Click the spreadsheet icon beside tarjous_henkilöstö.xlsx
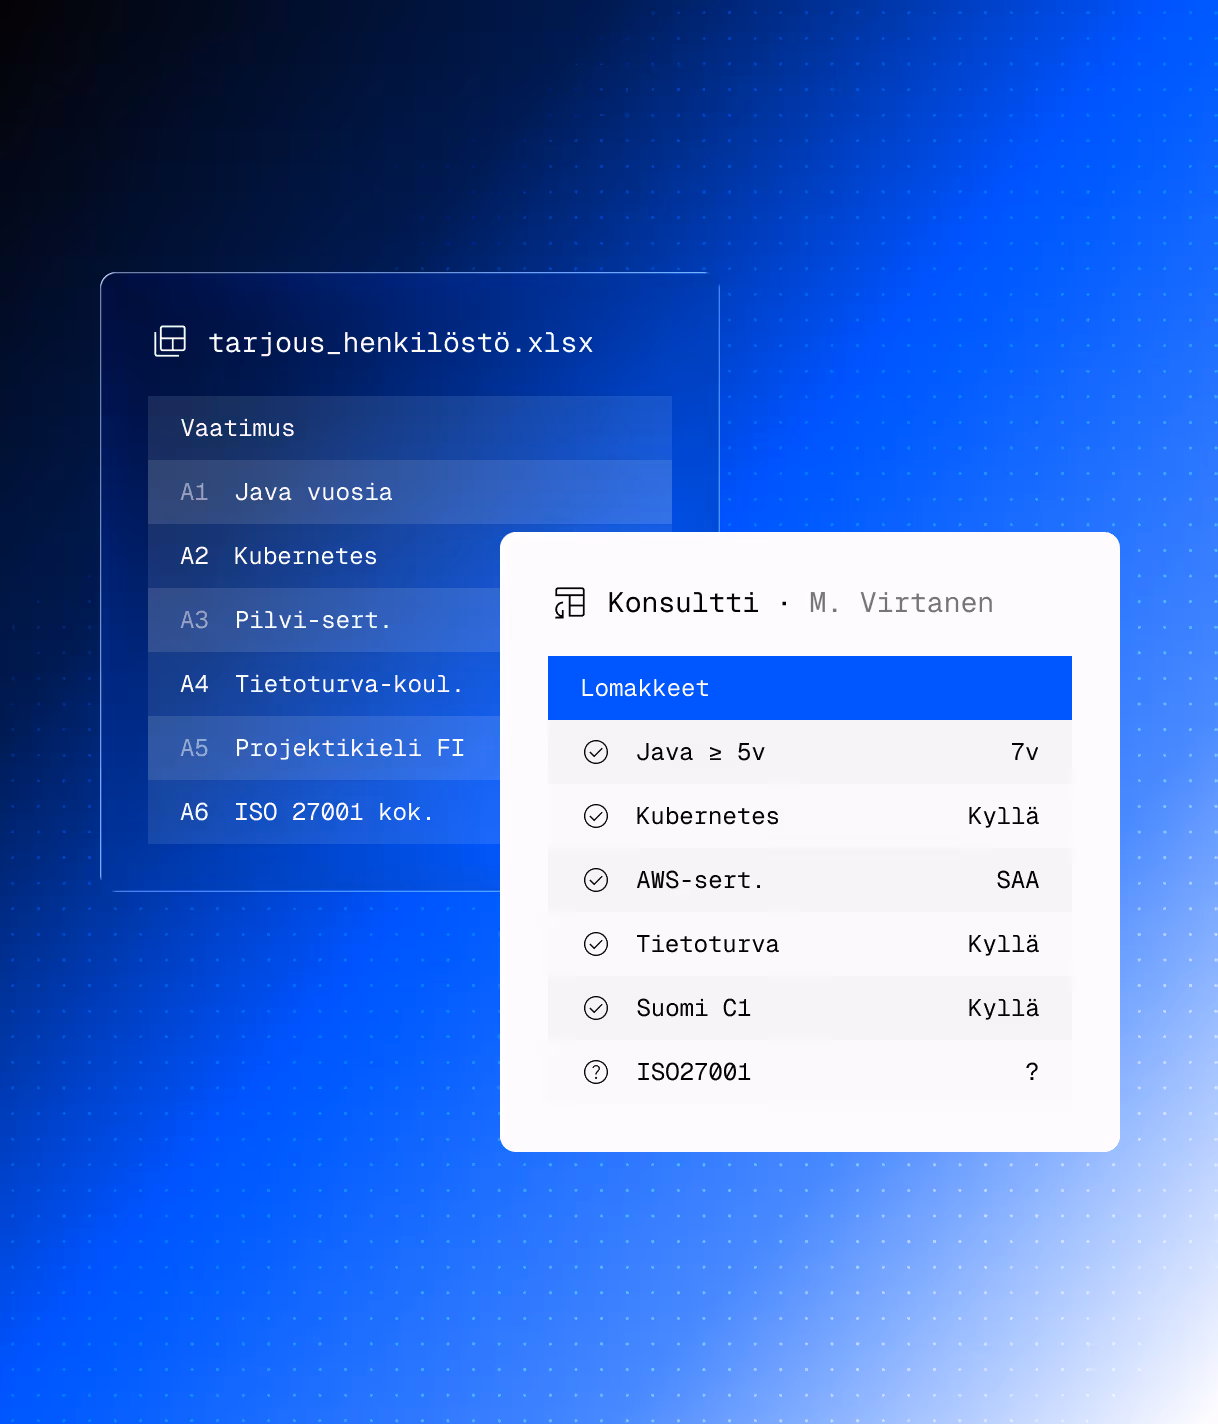This screenshot has width=1218, height=1424. tap(170, 341)
